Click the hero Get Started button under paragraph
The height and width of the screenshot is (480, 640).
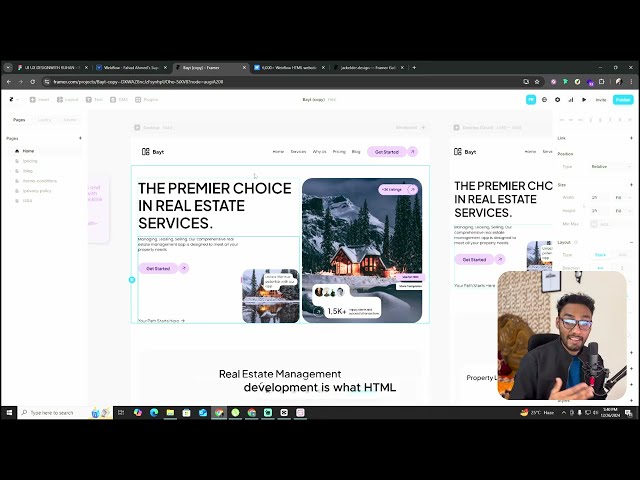(x=158, y=268)
